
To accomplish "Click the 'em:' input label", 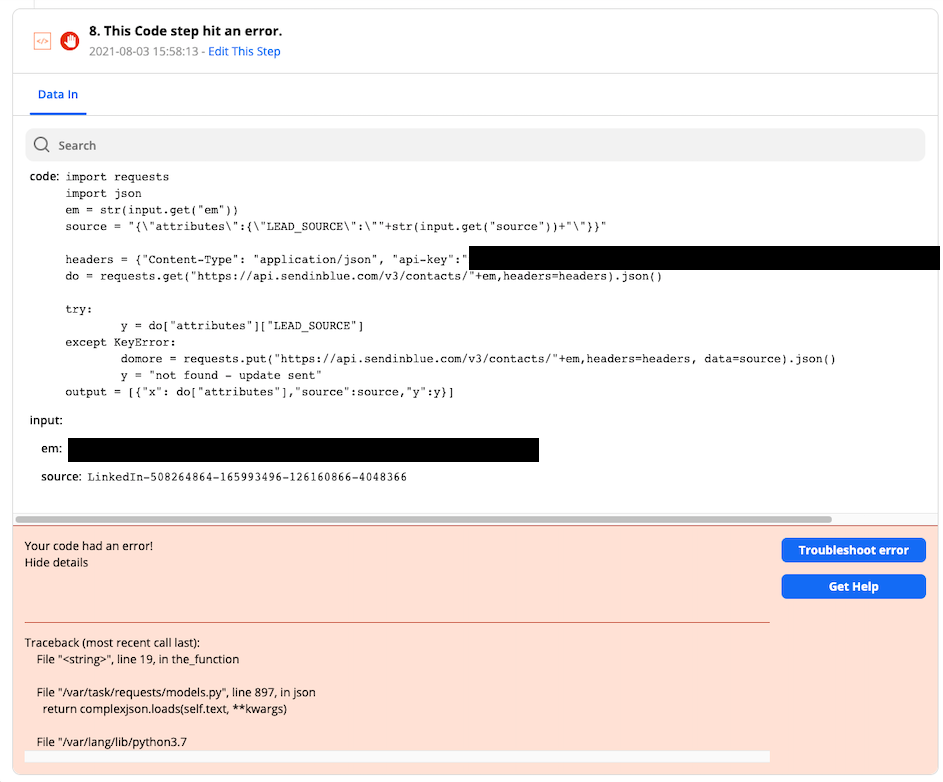I will coord(52,449).
